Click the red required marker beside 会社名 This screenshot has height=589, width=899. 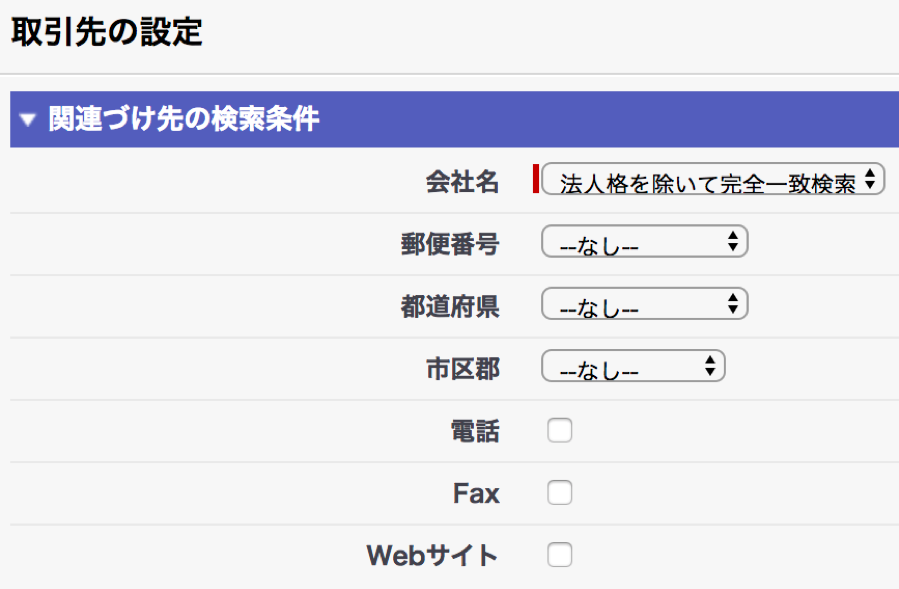[536, 180]
